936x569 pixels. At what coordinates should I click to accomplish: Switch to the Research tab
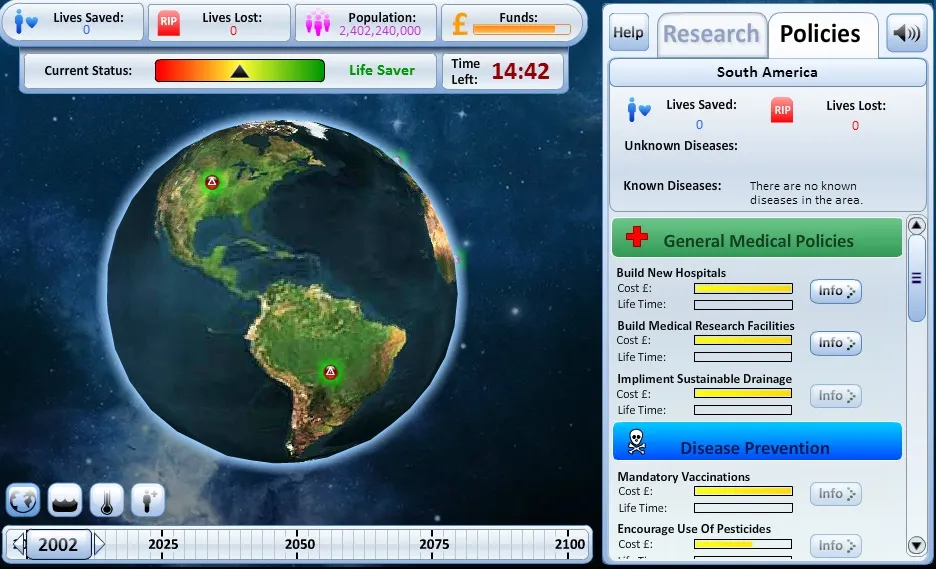pos(711,34)
